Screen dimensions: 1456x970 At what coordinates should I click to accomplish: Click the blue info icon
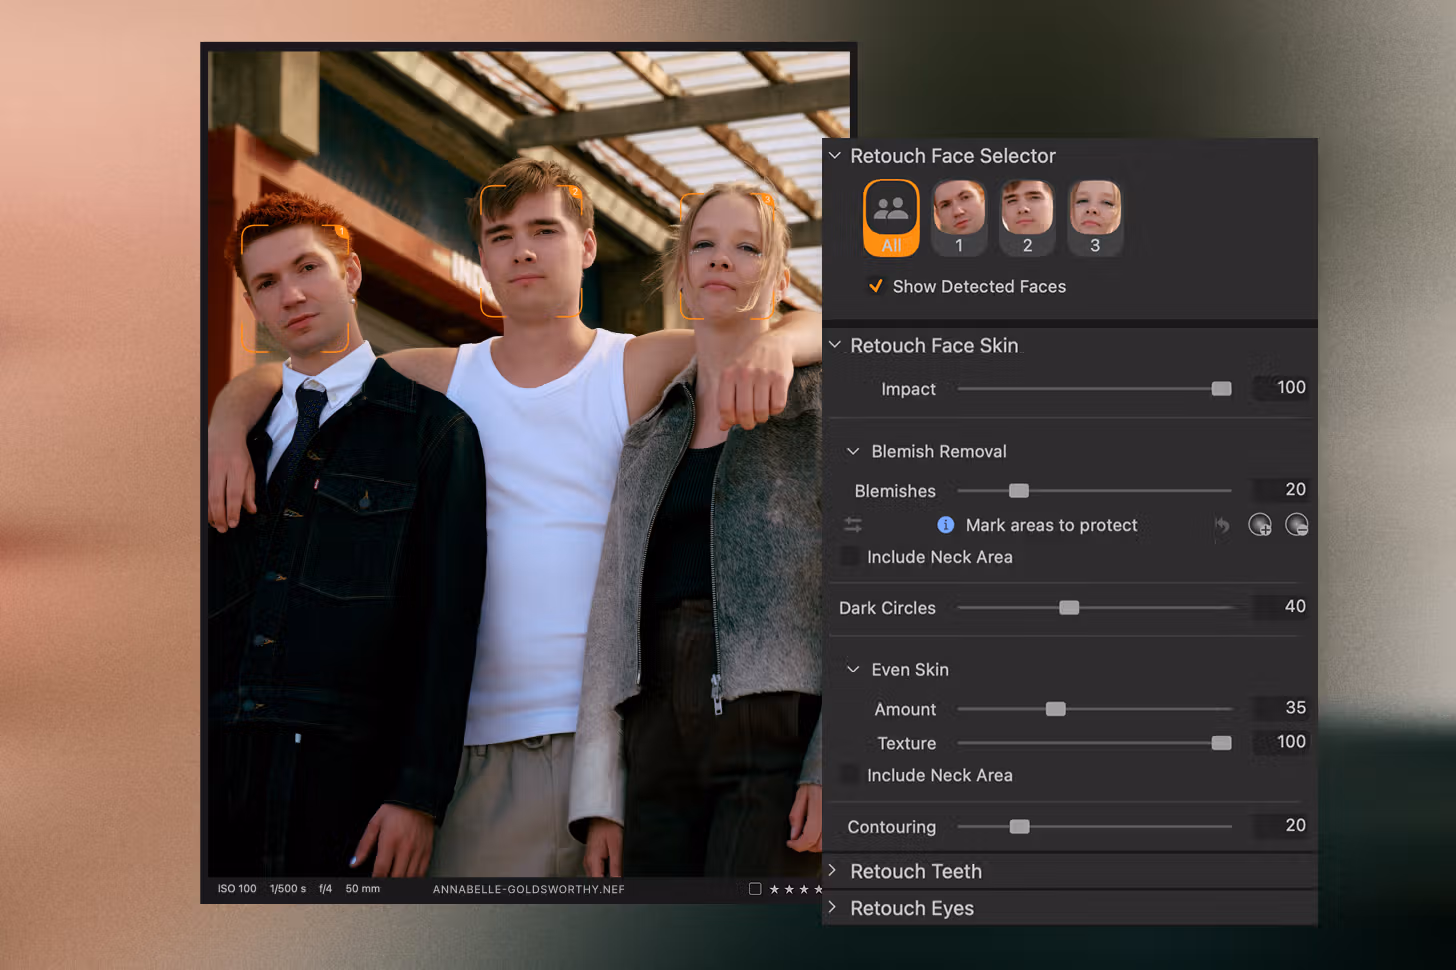[x=945, y=525]
